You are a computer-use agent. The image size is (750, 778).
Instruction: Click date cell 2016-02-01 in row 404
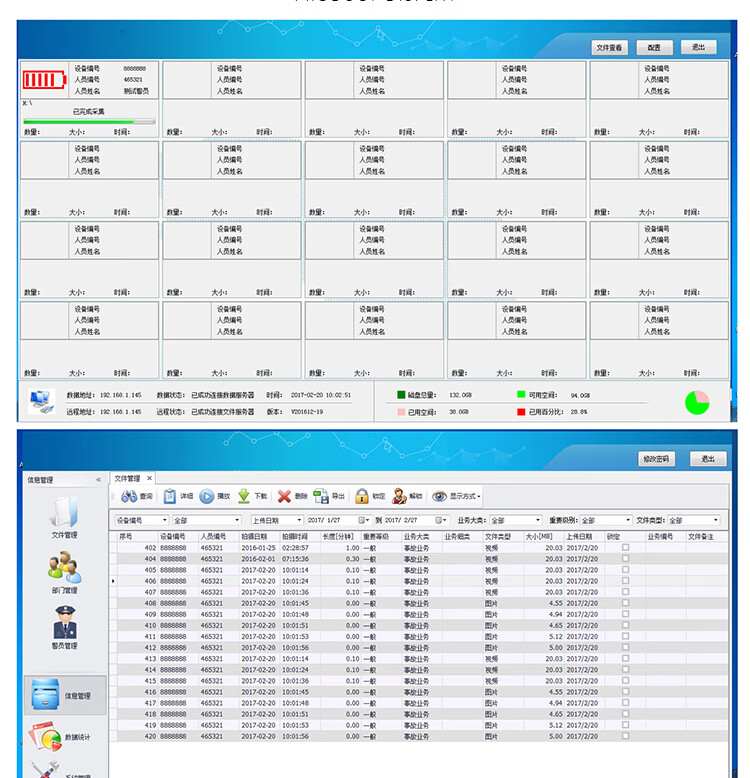[x=258, y=559]
